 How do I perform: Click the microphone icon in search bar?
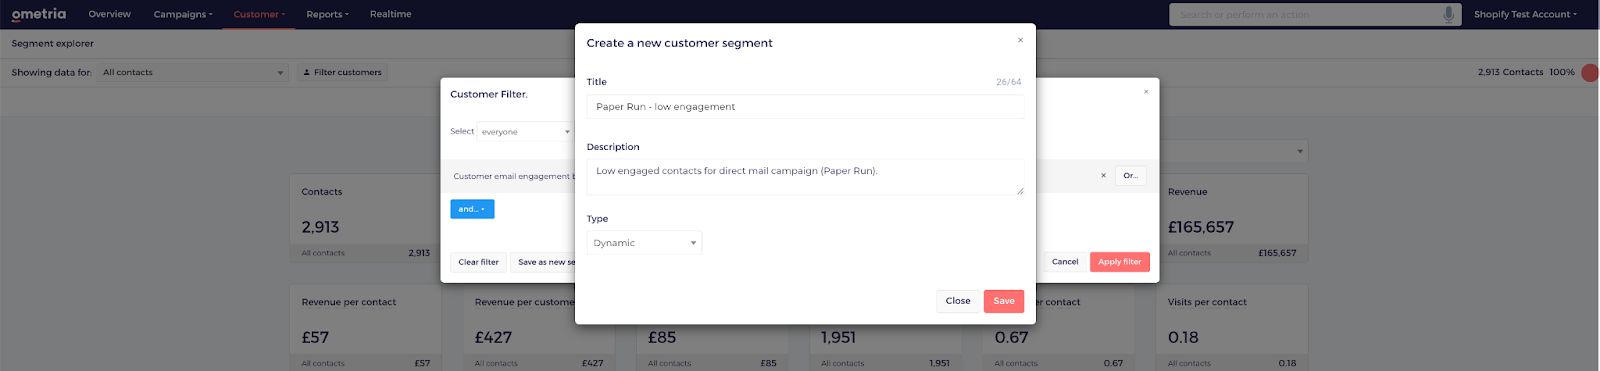[1448, 14]
